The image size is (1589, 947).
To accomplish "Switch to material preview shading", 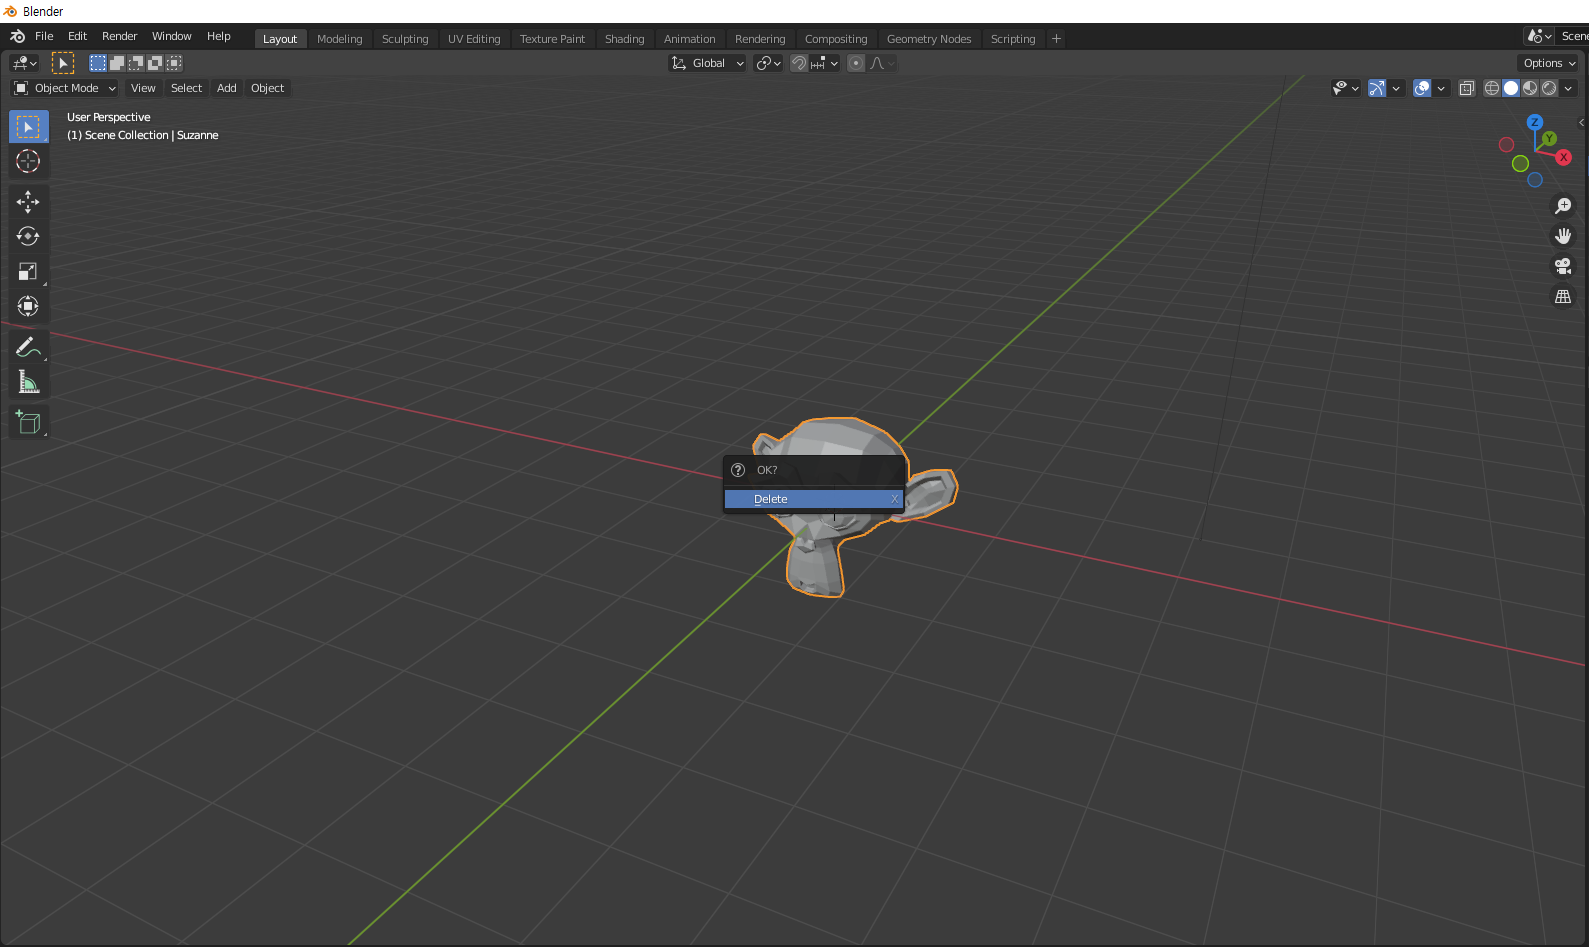I will click(x=1530, y=88).
